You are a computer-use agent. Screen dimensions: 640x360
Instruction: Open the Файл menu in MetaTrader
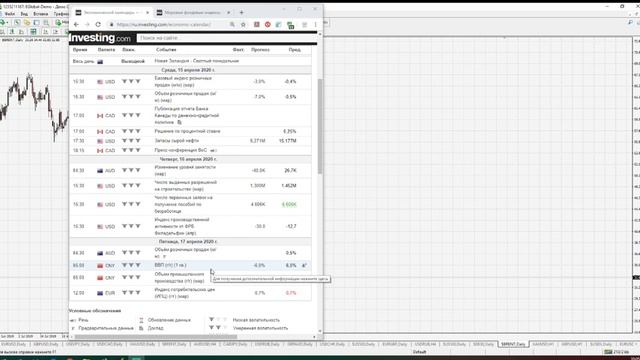pyautogui.click(x=9, y=14)
